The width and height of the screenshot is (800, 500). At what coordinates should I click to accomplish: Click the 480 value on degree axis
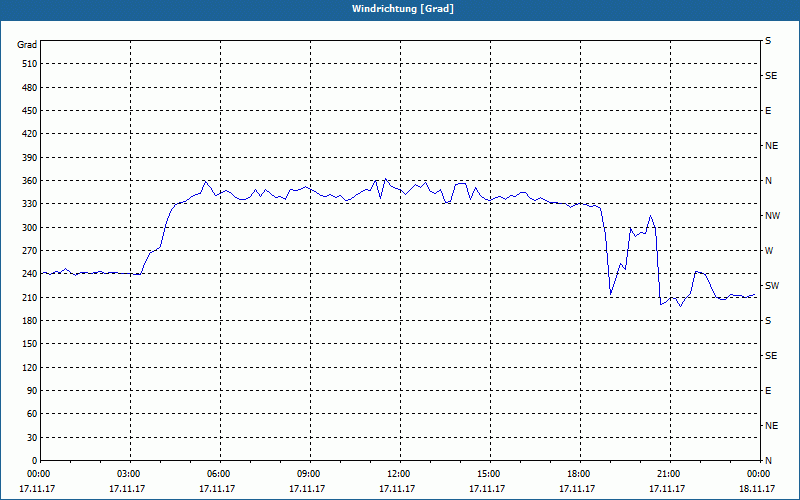click(x=29, y=88)
